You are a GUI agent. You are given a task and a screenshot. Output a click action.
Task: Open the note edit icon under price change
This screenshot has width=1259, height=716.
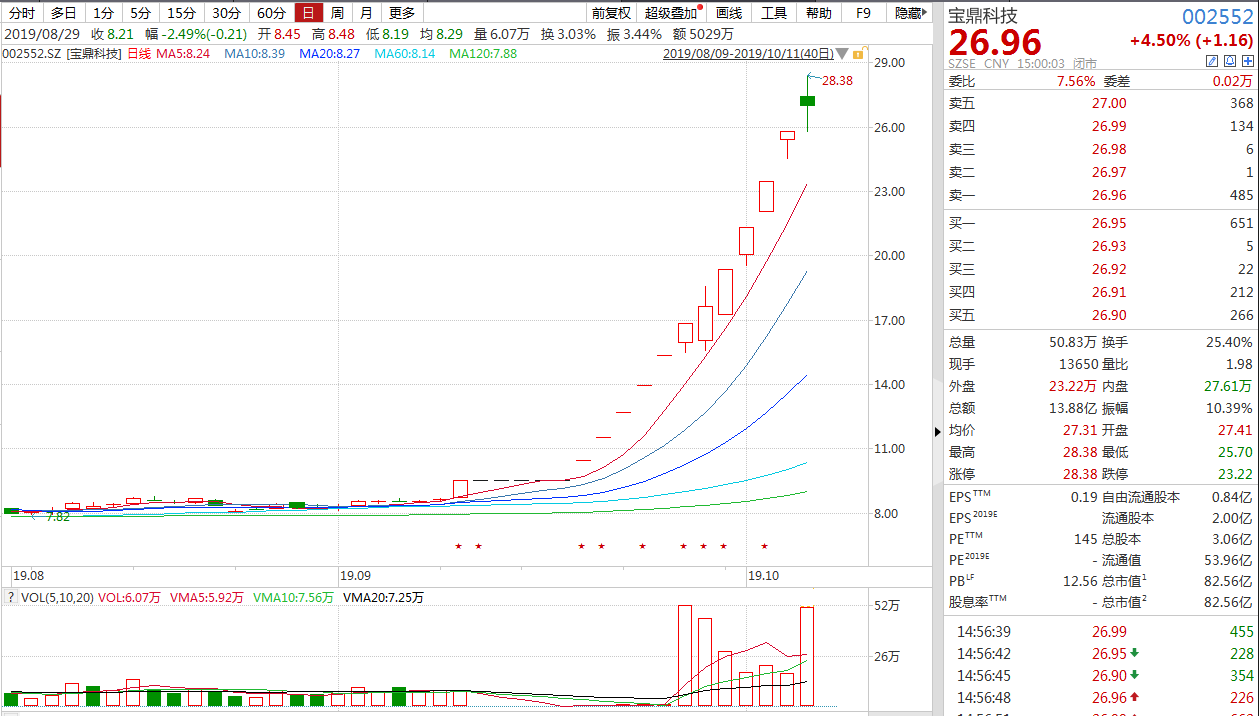1212,61
